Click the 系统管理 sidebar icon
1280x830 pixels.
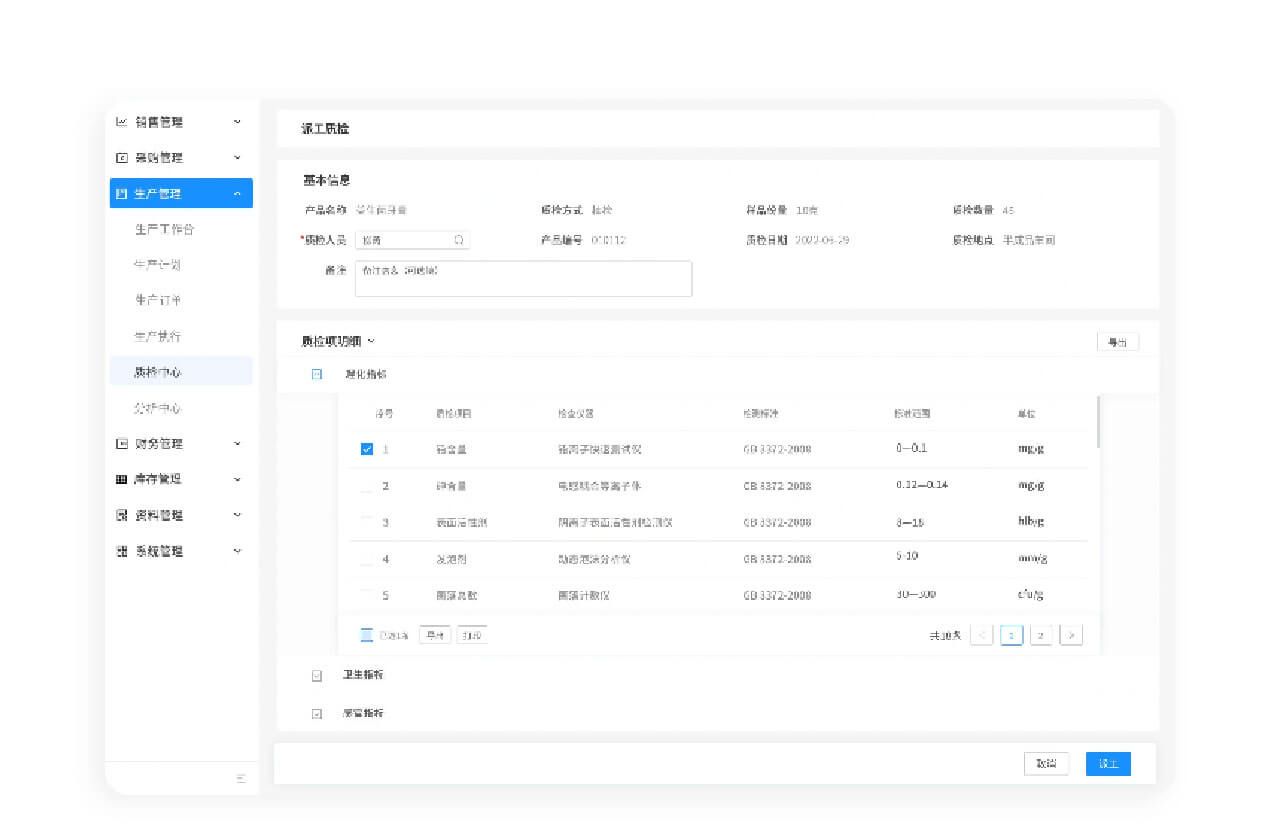(x=122, y=552)
